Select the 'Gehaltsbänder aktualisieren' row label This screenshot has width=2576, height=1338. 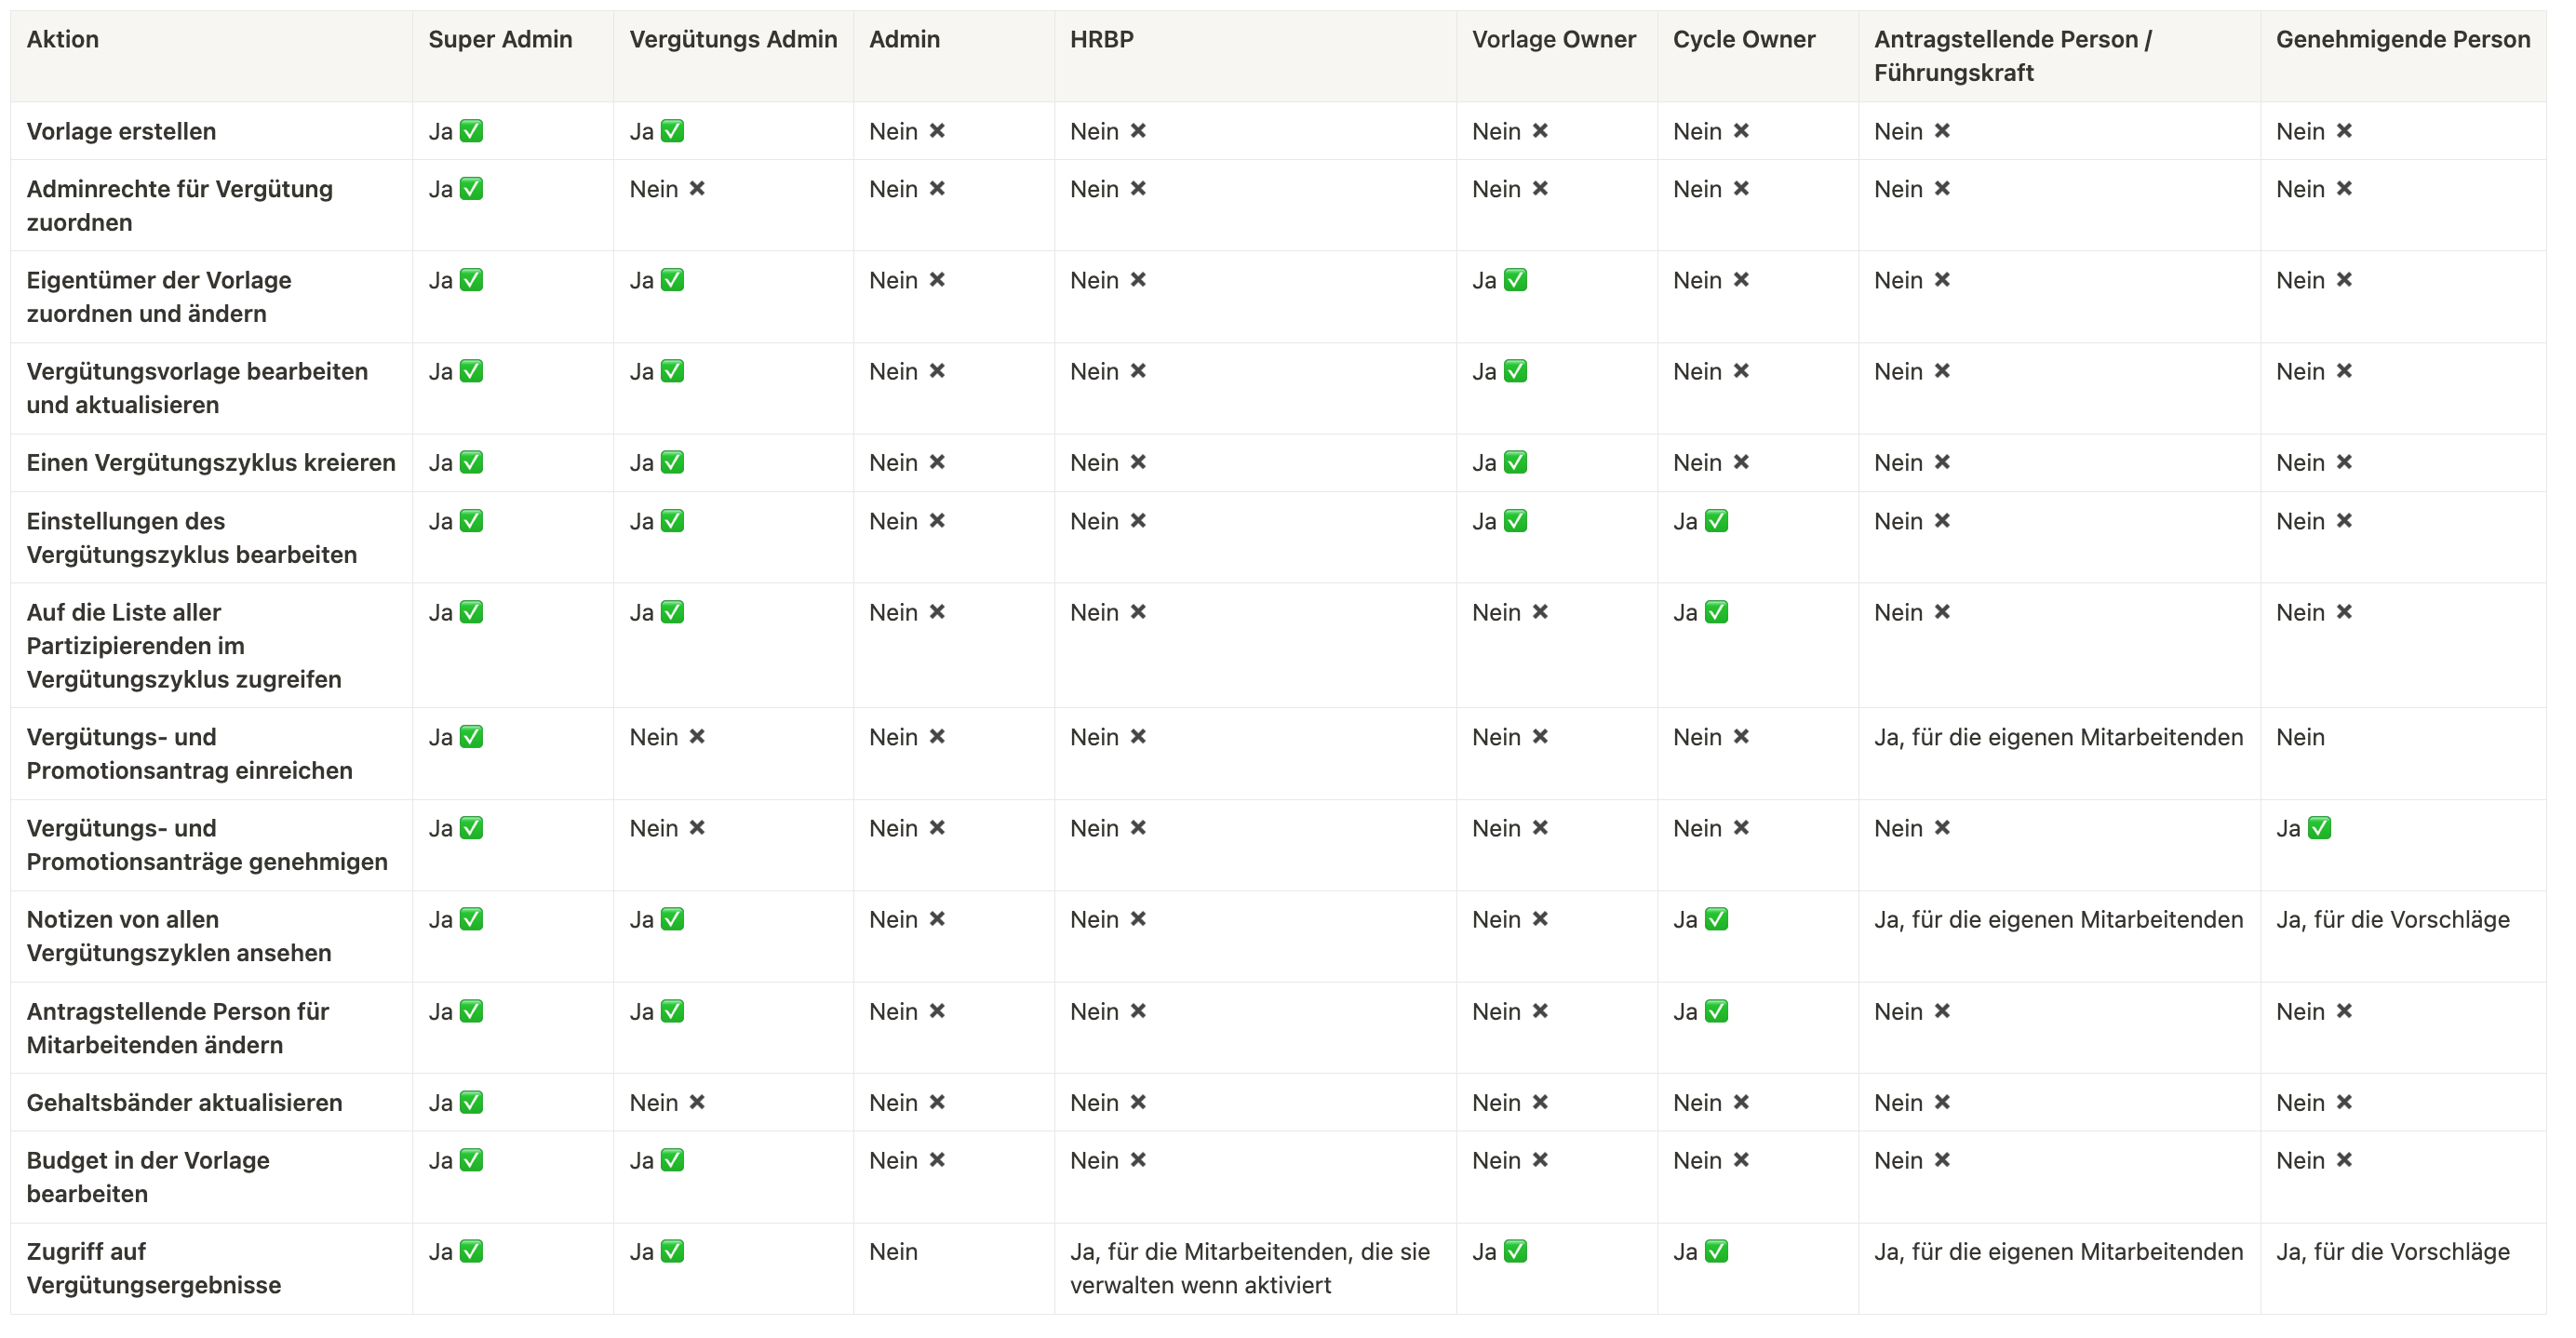[x=184, y=1103]
